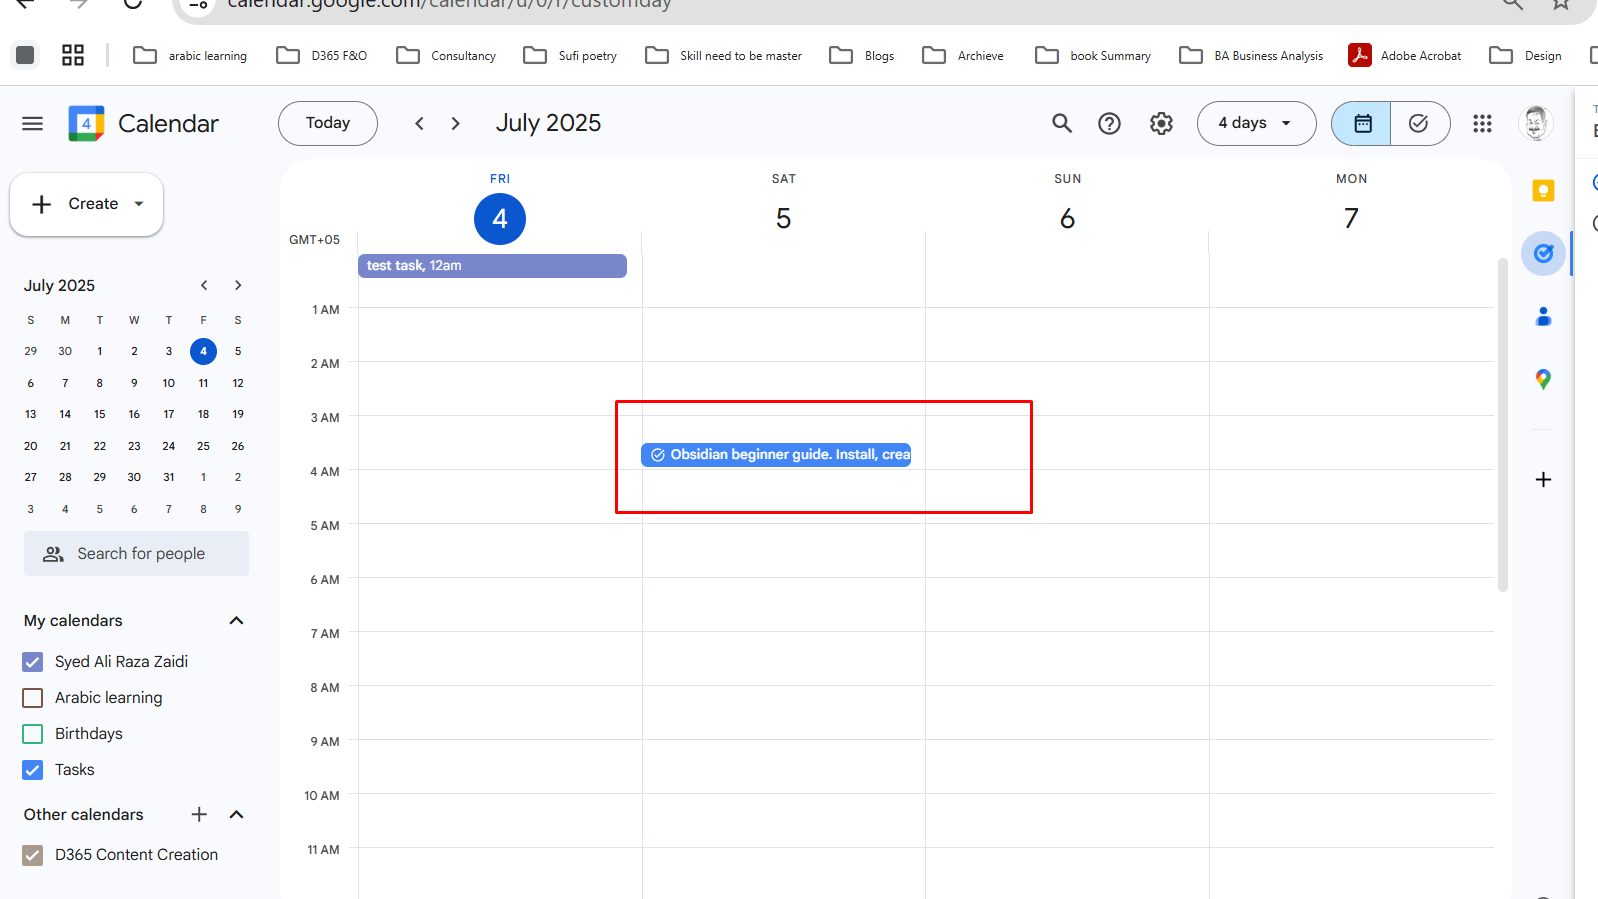Open the Google apps grid

coord(1482,123)
